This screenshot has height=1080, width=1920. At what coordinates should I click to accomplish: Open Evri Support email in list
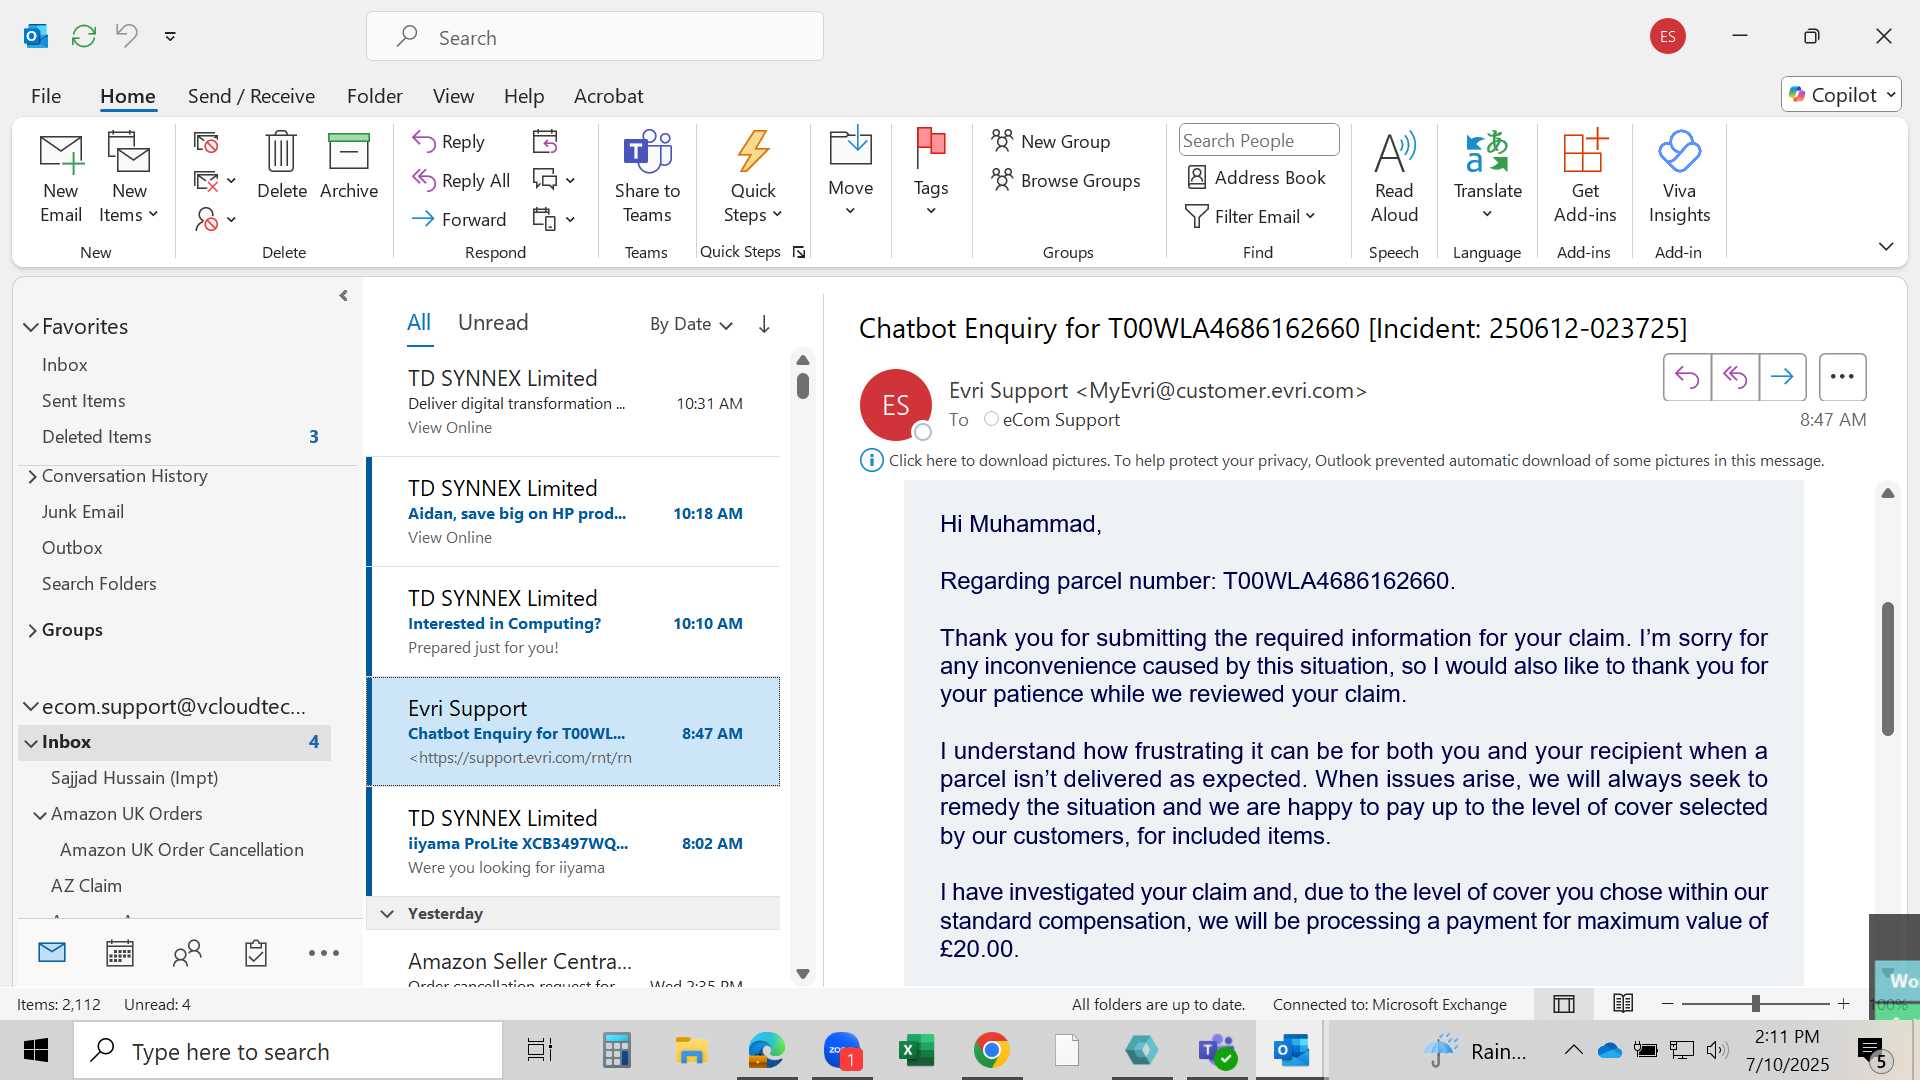pyautogui.click(x=574, y=731)
